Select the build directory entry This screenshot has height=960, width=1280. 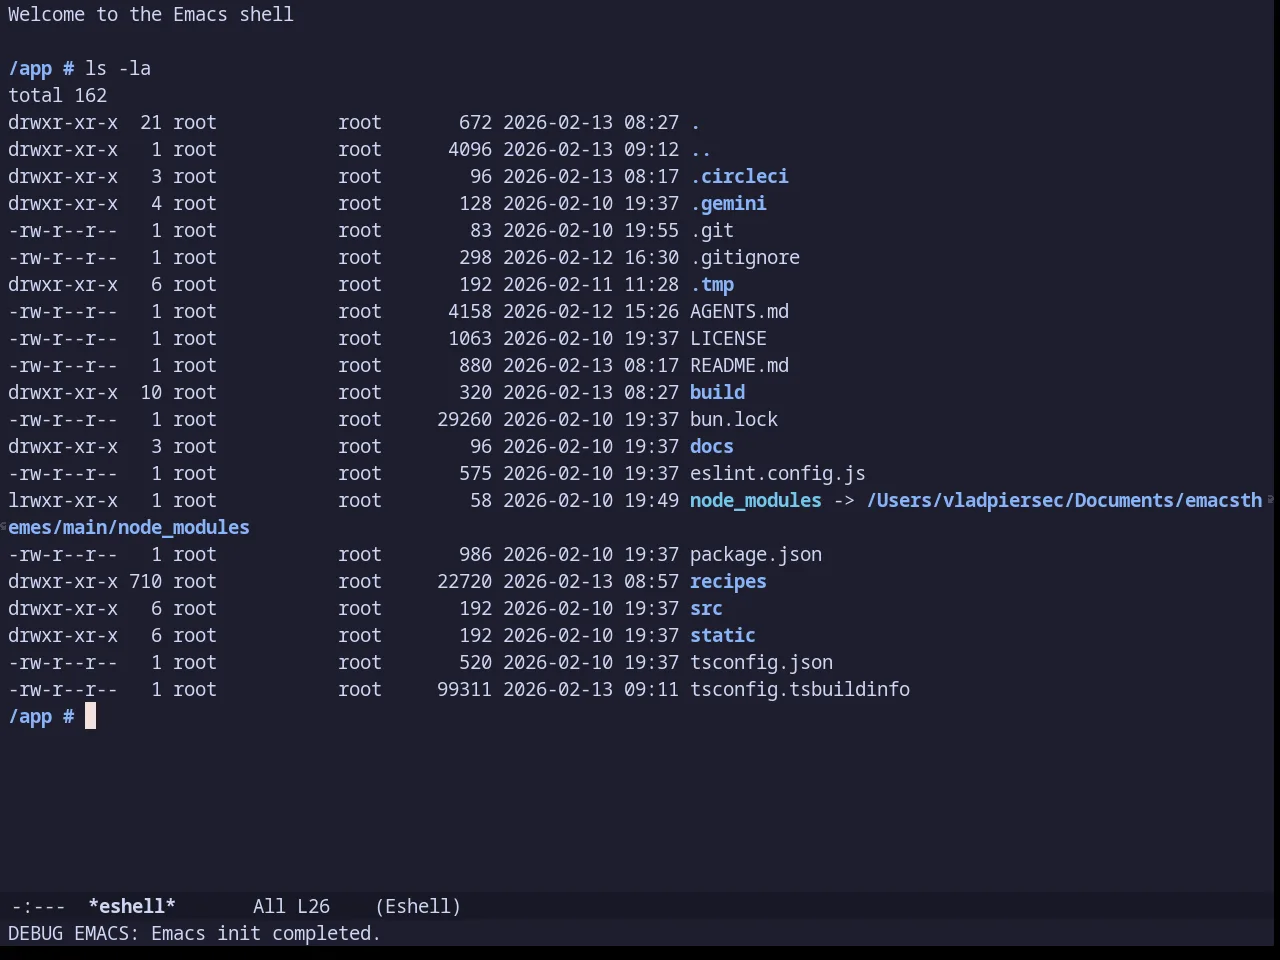717,392
